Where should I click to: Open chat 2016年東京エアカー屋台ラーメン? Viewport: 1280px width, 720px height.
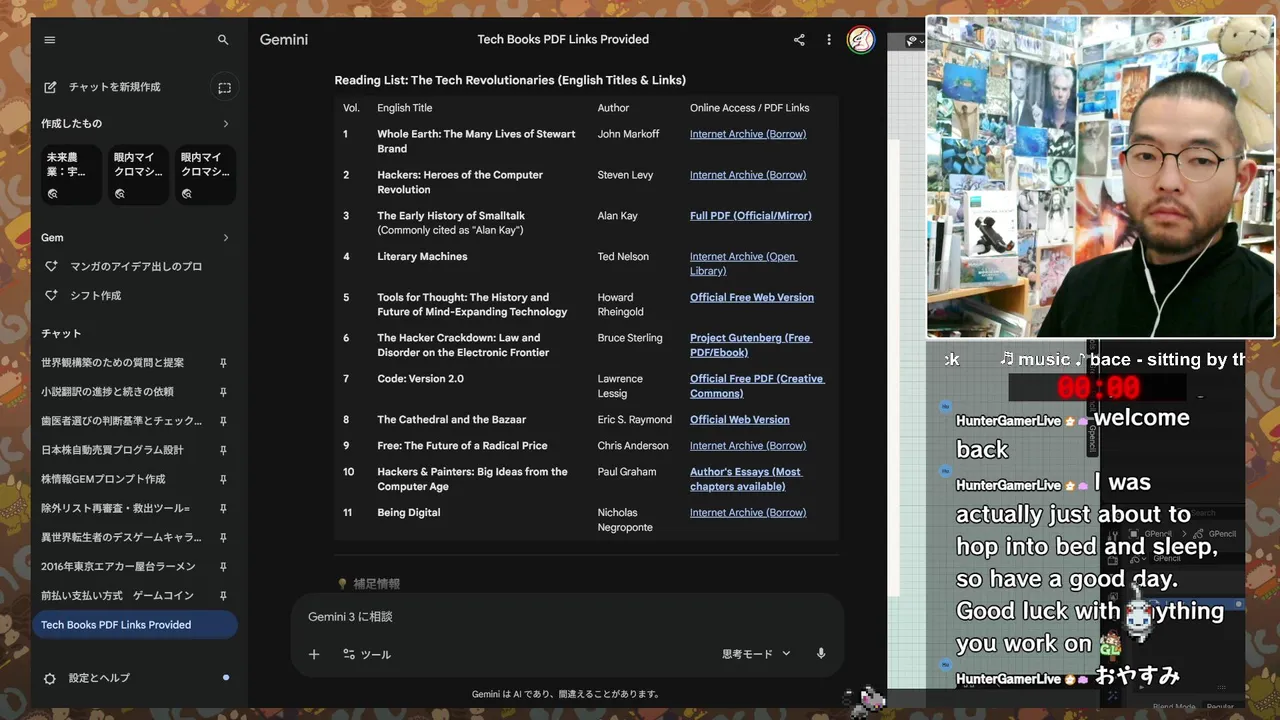[118, 566]
